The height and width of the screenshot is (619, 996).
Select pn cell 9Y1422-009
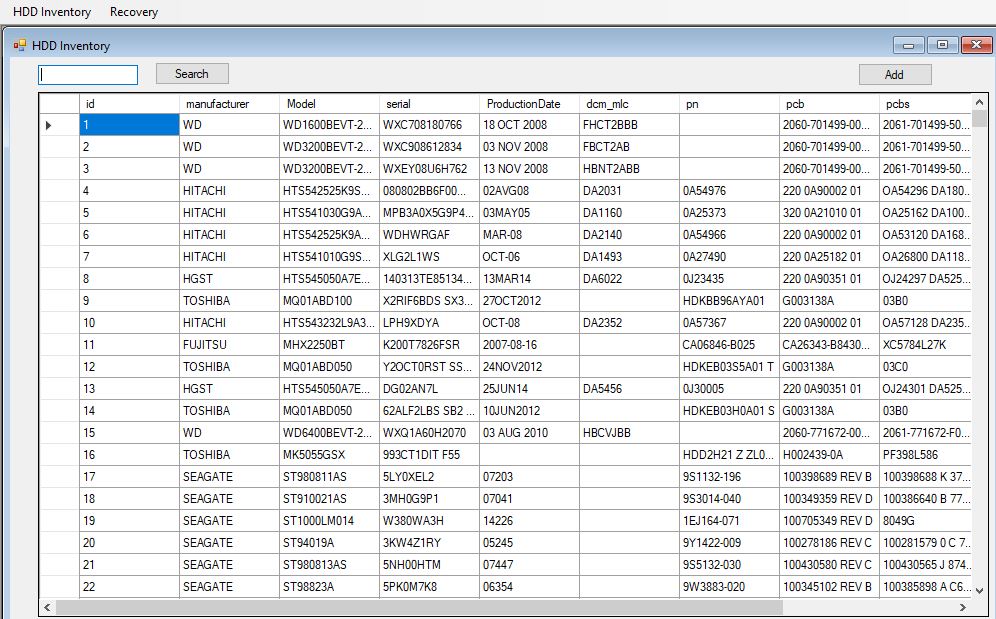[729, 543]
